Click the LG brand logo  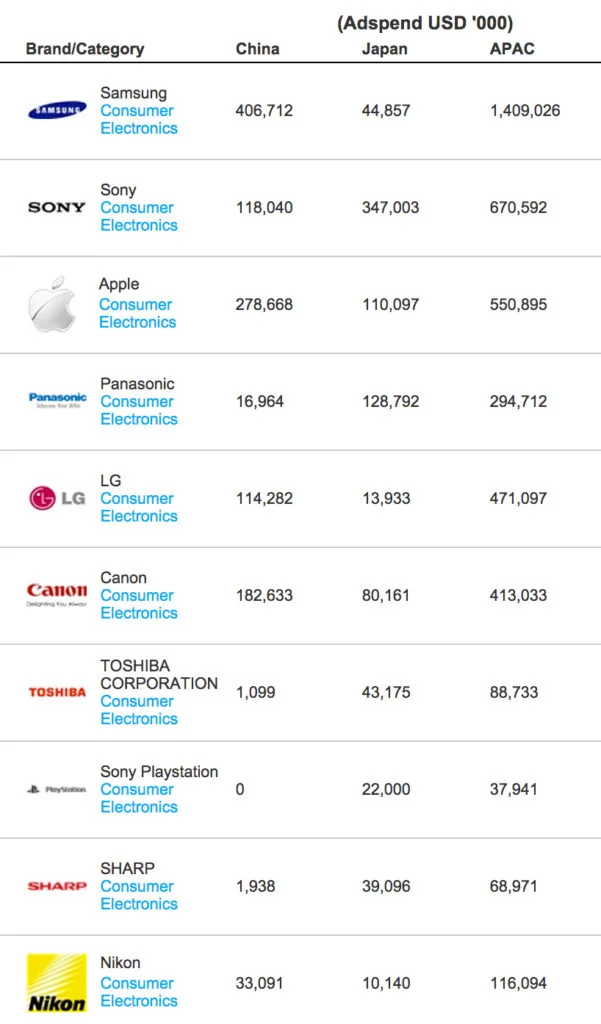click(57, 498)
